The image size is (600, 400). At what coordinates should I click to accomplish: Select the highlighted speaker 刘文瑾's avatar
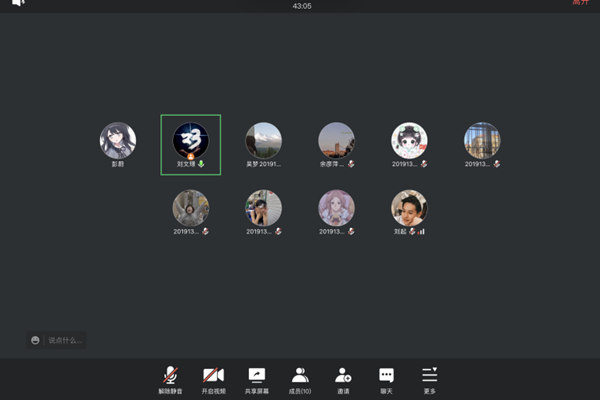pos(190,141)
